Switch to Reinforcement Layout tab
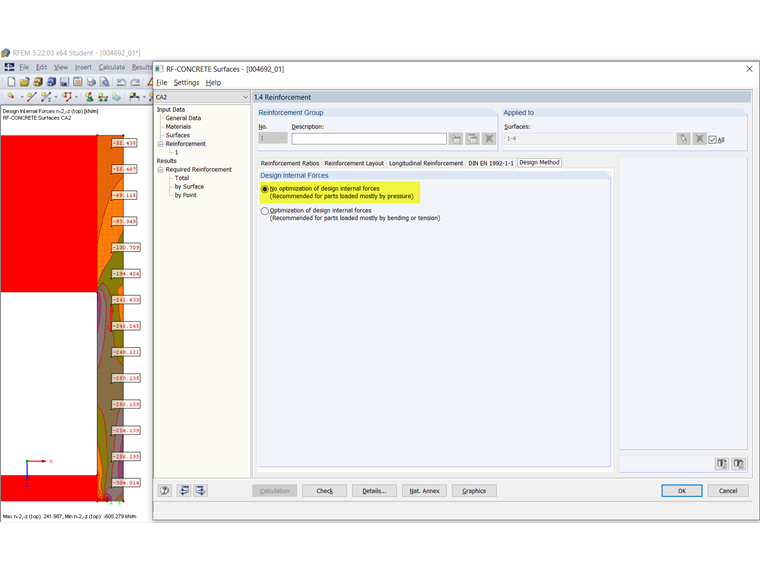This screenshot has width=760, height=570. [x=354, y=163]
